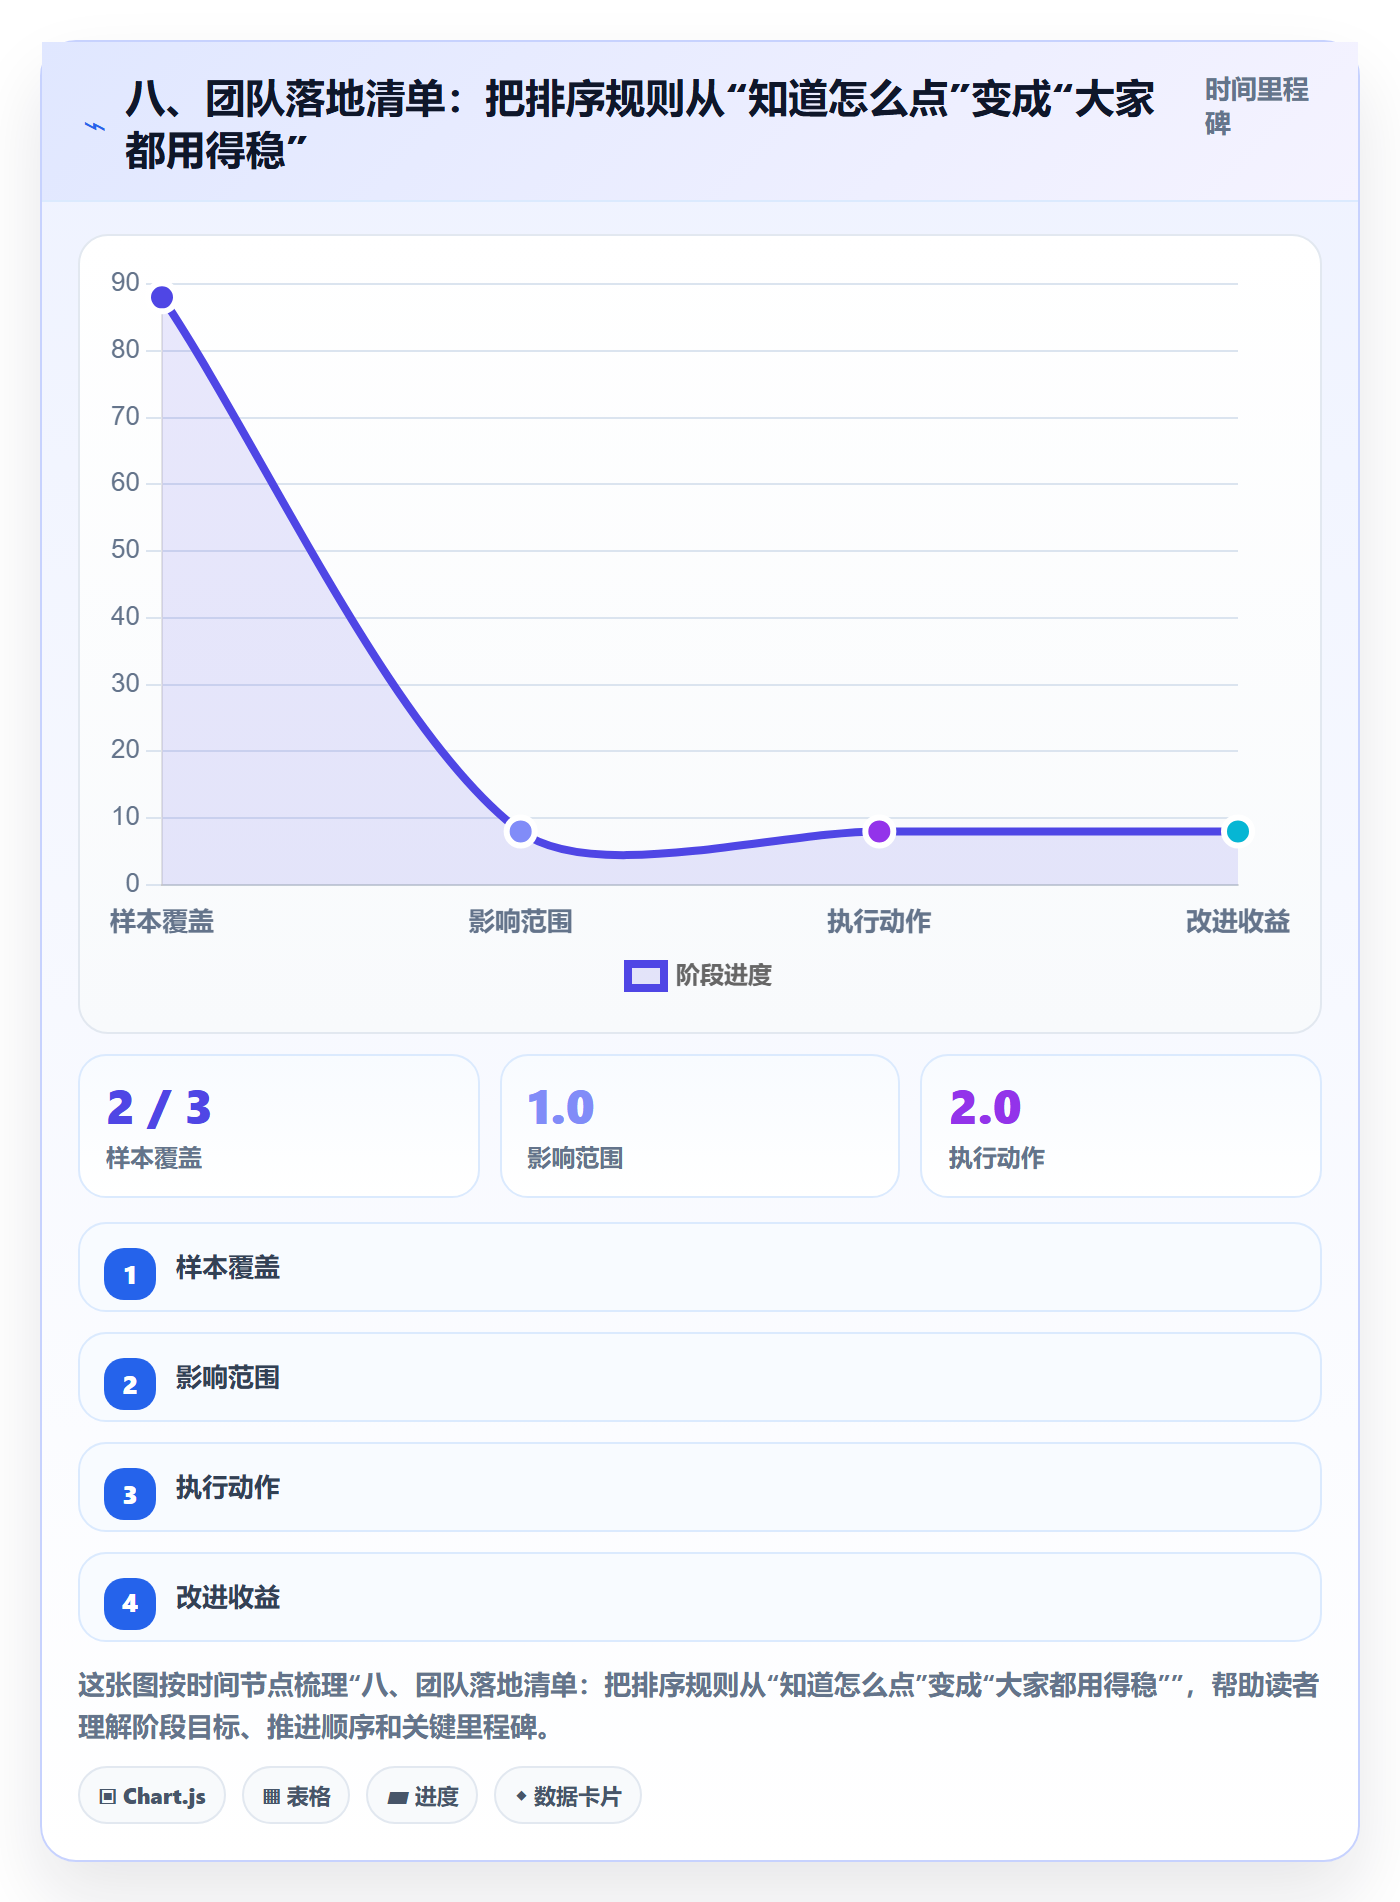This screenshot has width=1400, height=1902.
Task: Select the 执行动作 purple data point
Action: [x=879, y=831]
